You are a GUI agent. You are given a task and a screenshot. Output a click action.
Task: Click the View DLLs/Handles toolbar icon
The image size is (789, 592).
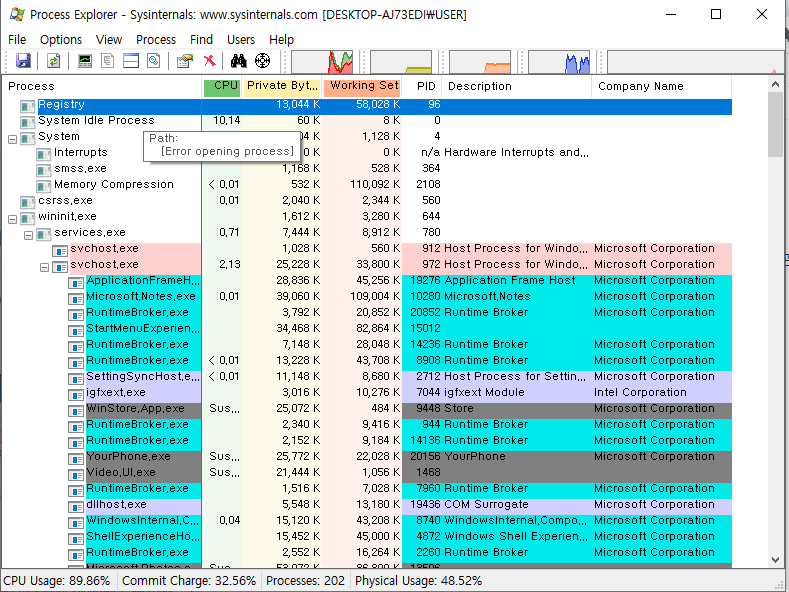[x=153, y=61]
